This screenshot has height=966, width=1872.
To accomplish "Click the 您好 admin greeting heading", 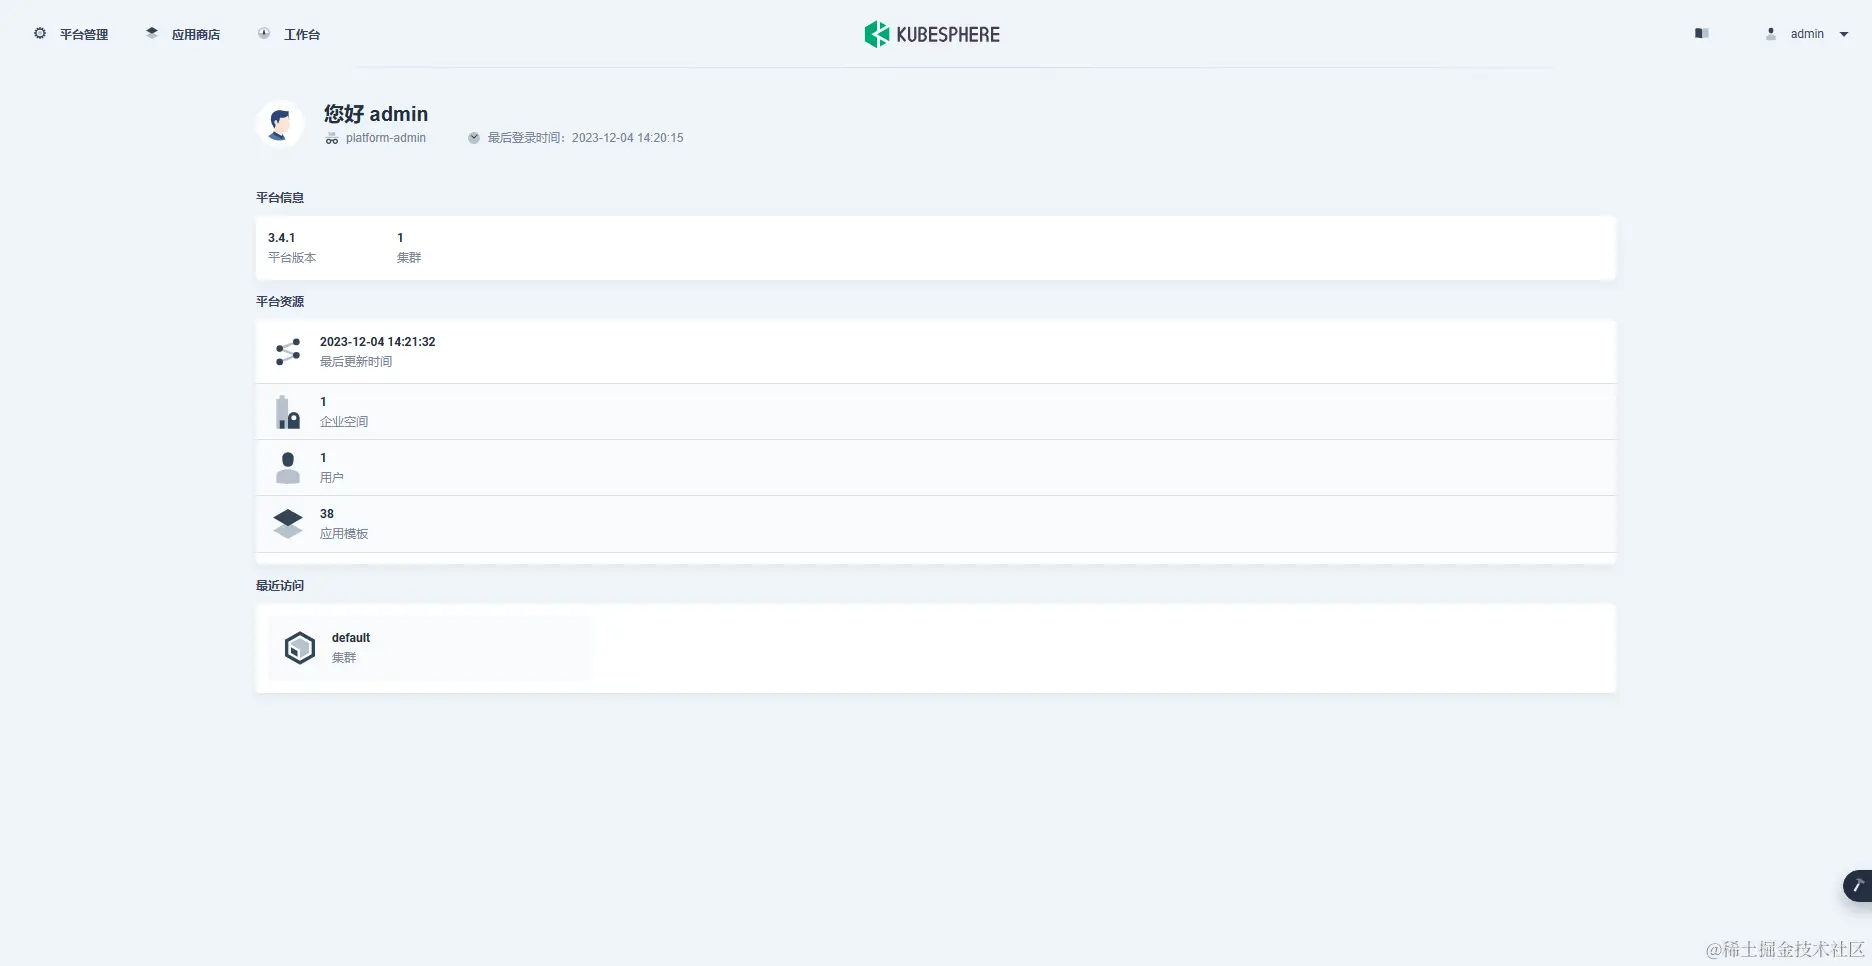I will (x=376, y=114).
